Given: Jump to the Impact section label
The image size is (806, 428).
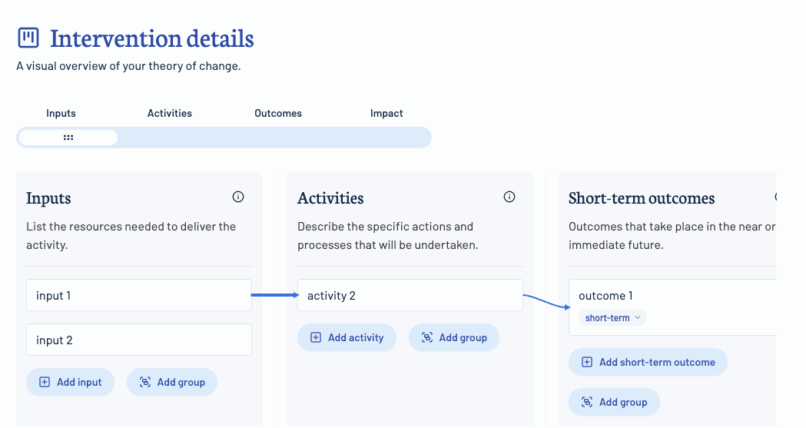Looking at the screenshot, I should 387,113.
